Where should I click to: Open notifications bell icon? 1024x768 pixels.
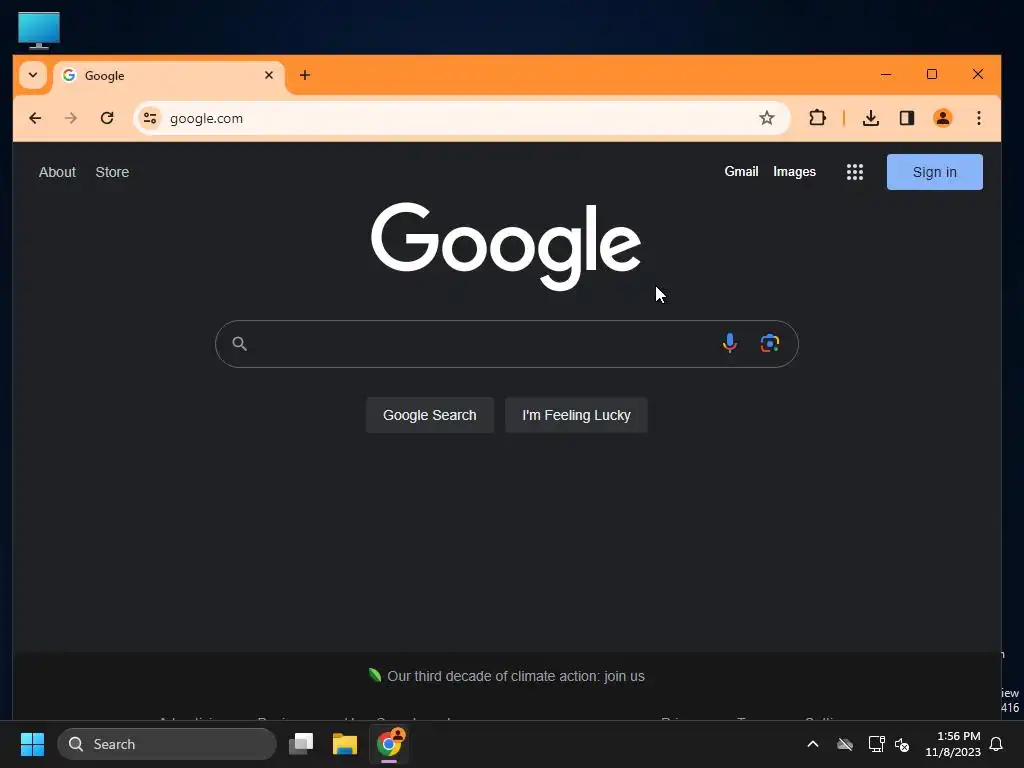(x=997, y=744)
